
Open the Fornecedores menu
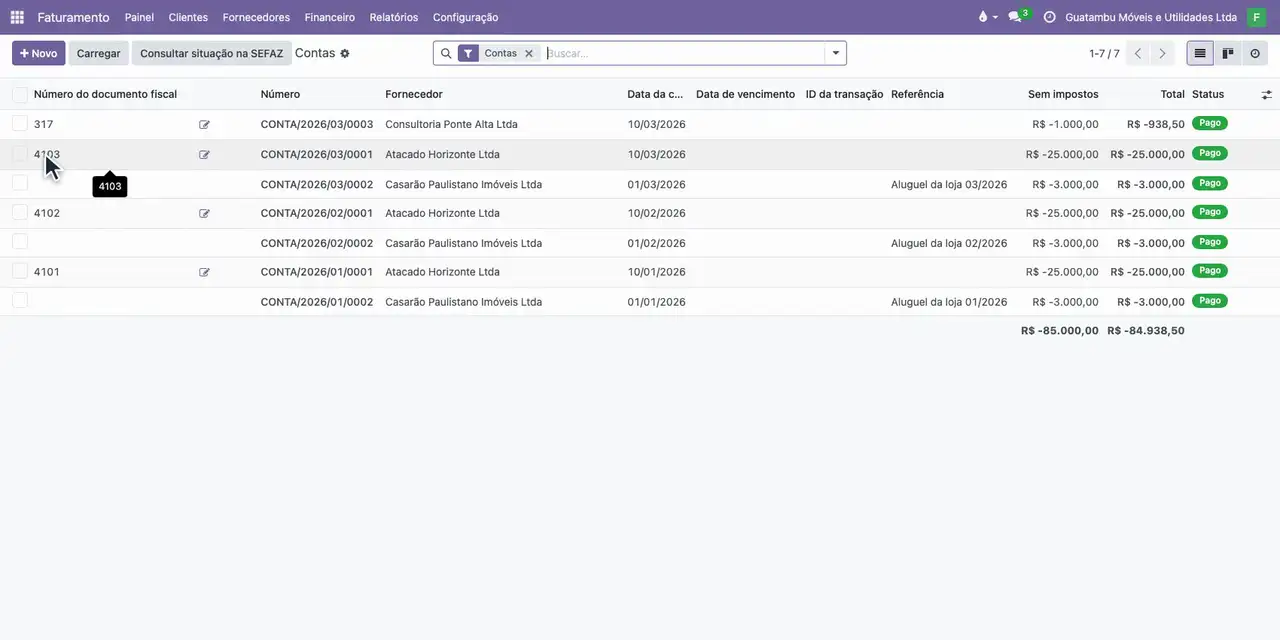click(256, 17)
